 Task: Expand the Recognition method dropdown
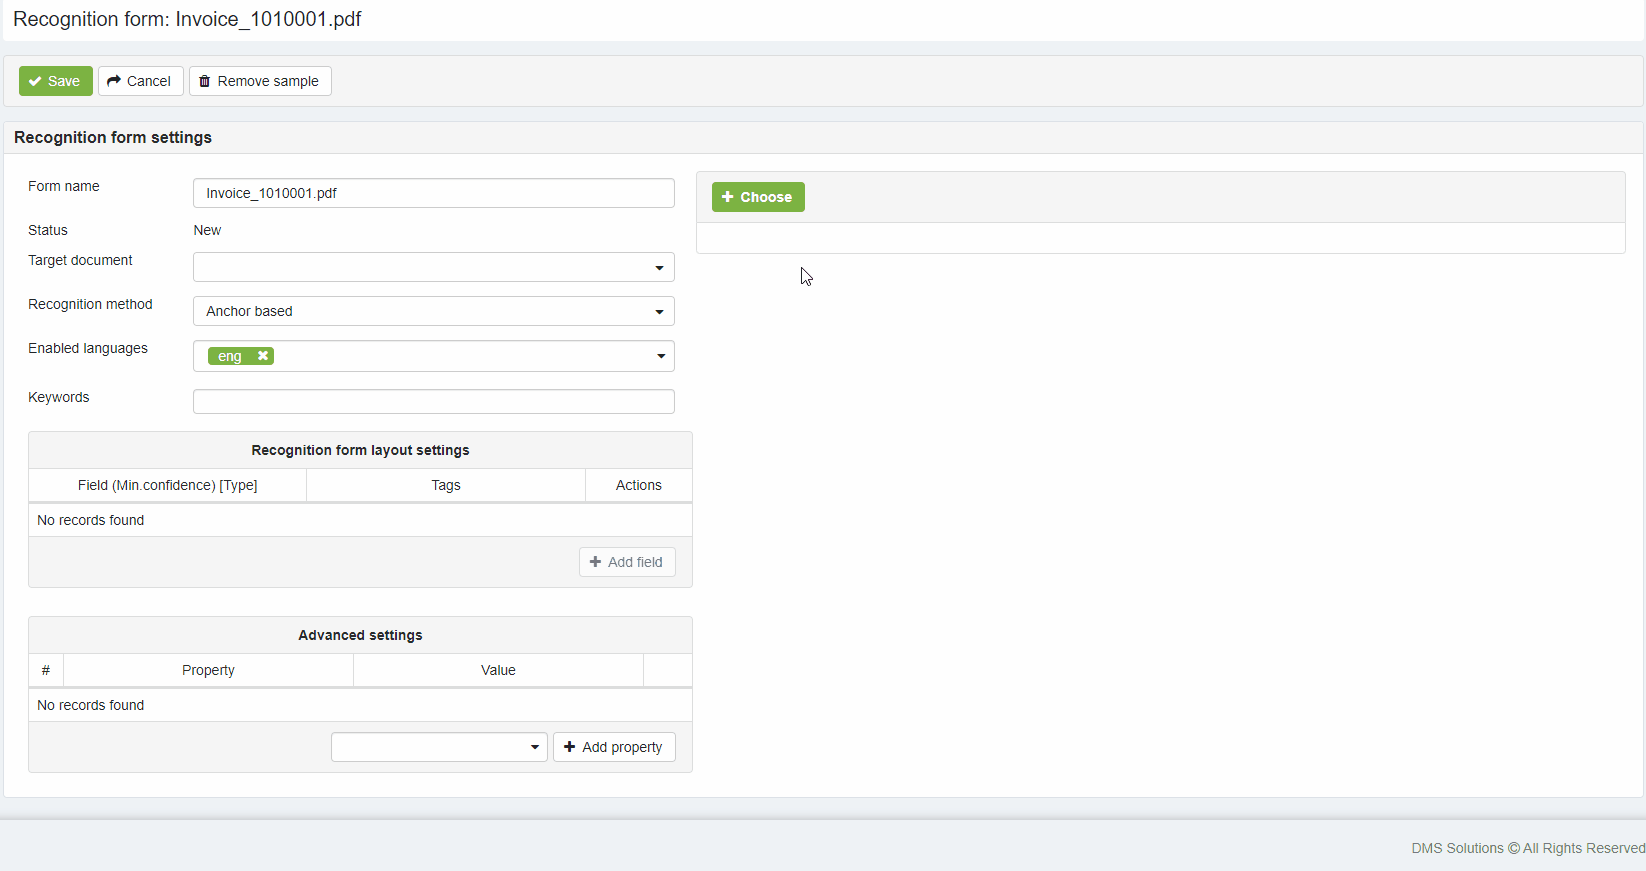click(433, 311)
